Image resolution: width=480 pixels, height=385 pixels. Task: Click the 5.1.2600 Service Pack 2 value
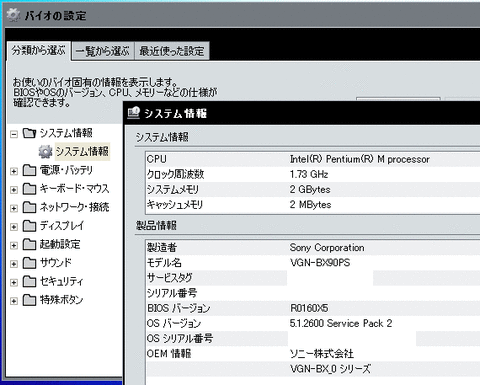[x=341, y=323]
